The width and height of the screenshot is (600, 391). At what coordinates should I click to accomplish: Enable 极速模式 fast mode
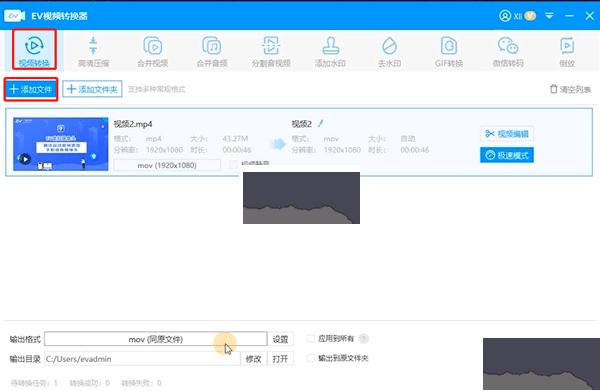pos(507,155)
